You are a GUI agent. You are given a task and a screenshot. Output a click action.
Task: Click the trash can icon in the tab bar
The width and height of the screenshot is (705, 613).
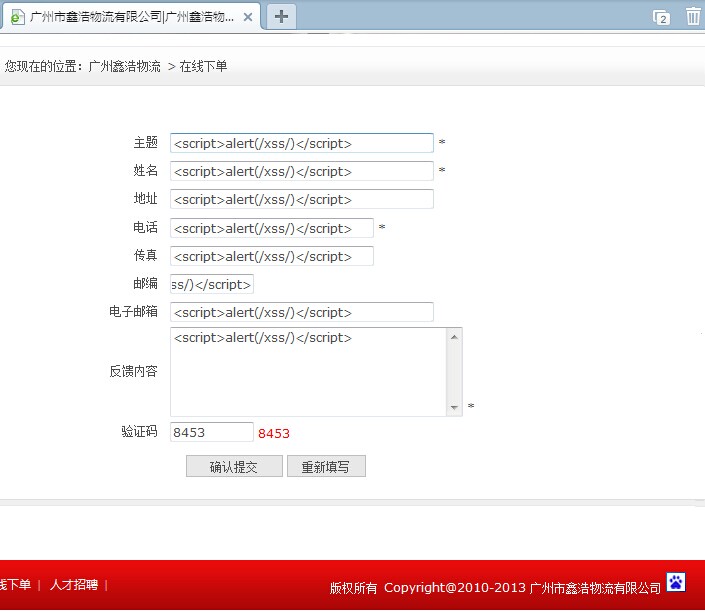693,17
